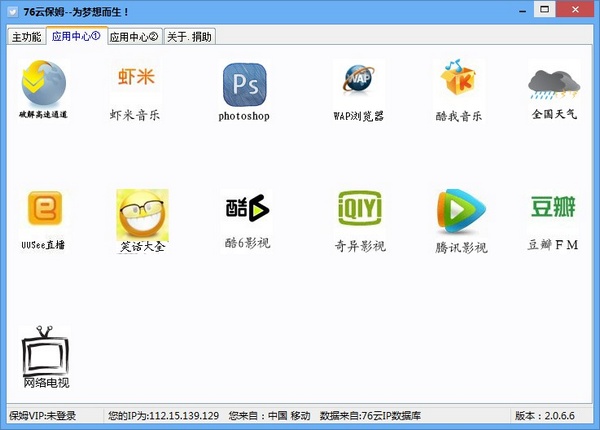Switch to the 应用中心② tab
This screenshot has width=600, height=430.
(x=134, y=37)
